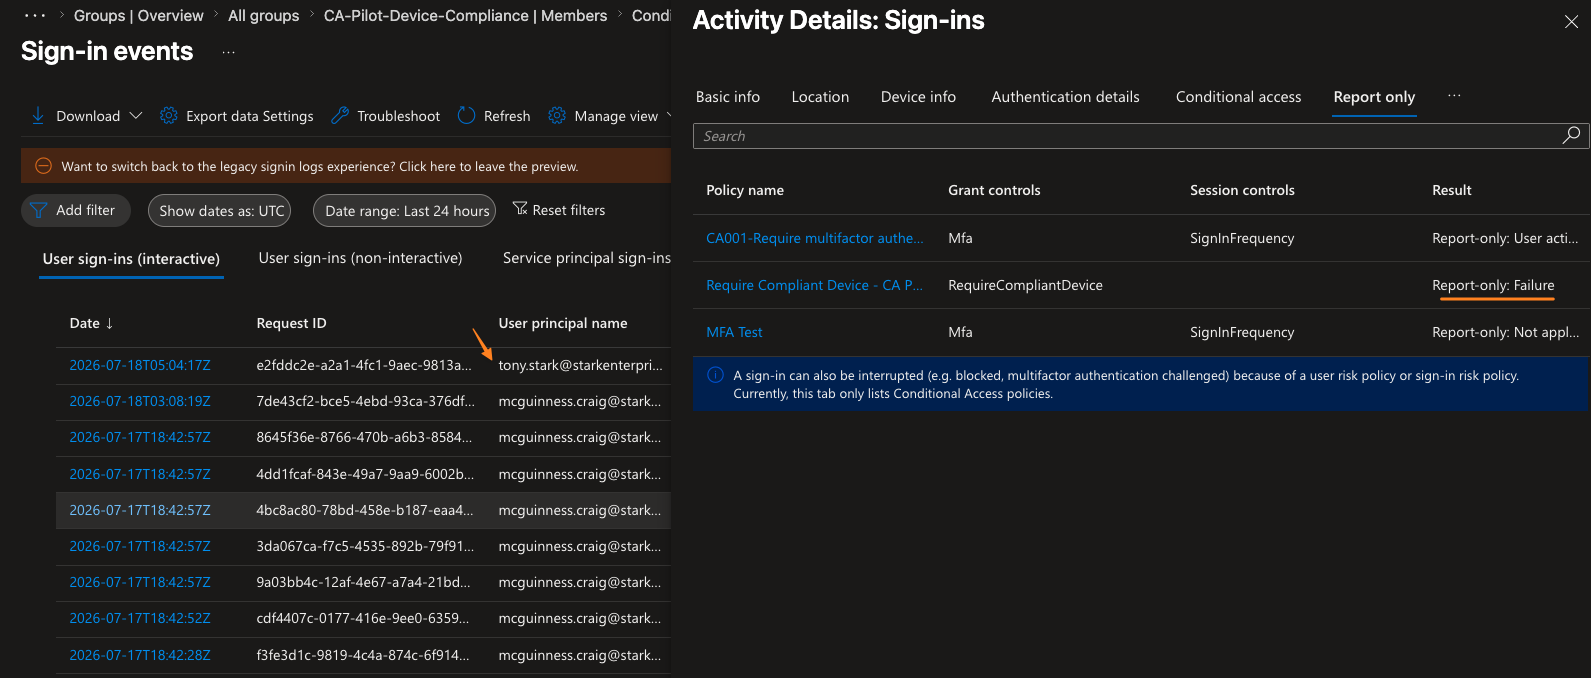The height and width of the screenshot is (678, 1591).
Task: Open sign-in dated 2026-07-18T05:04:17Z
Action: 140,365
